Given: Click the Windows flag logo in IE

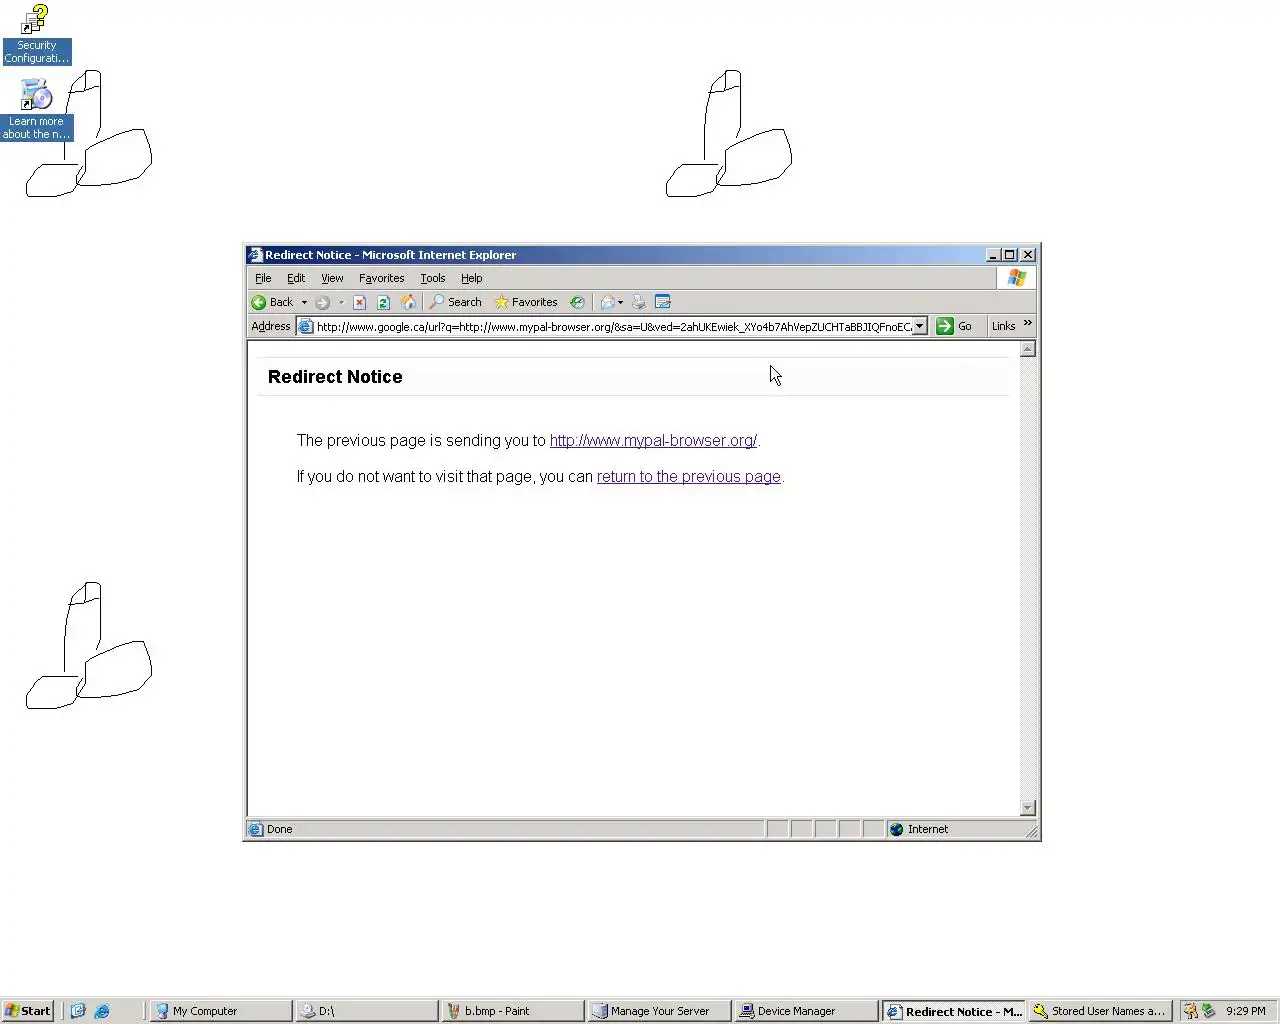Looking at the screenshot, I should coord(1016,278).
